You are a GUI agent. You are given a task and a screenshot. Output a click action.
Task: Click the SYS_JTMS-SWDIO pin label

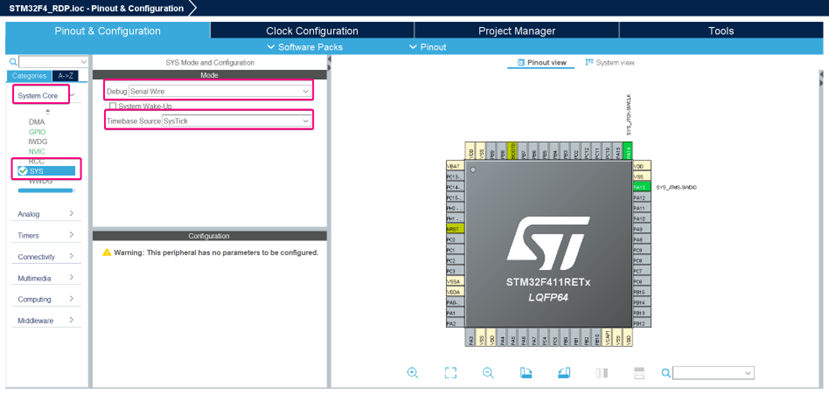(676, 187)
